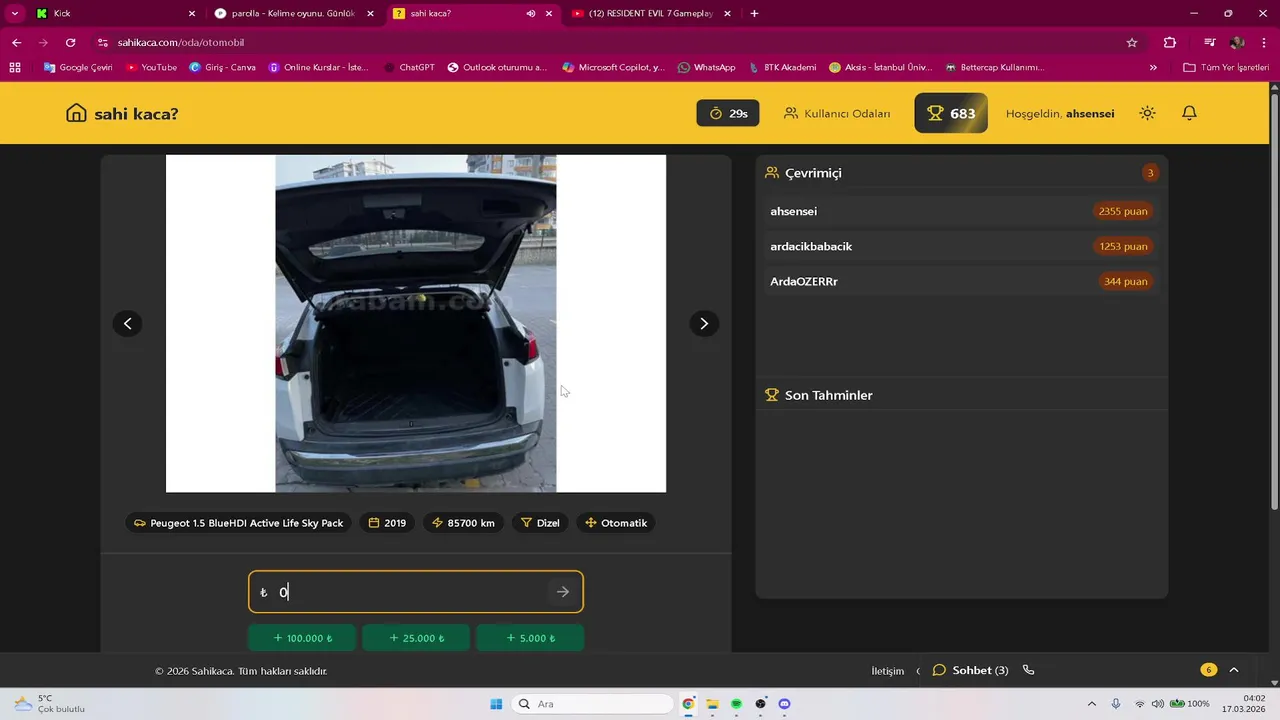The width and height of the screenshot is (1280, 720).
Task: Show hidden system tray icons
Action: pyautogui.click(x=1091, y=704)
